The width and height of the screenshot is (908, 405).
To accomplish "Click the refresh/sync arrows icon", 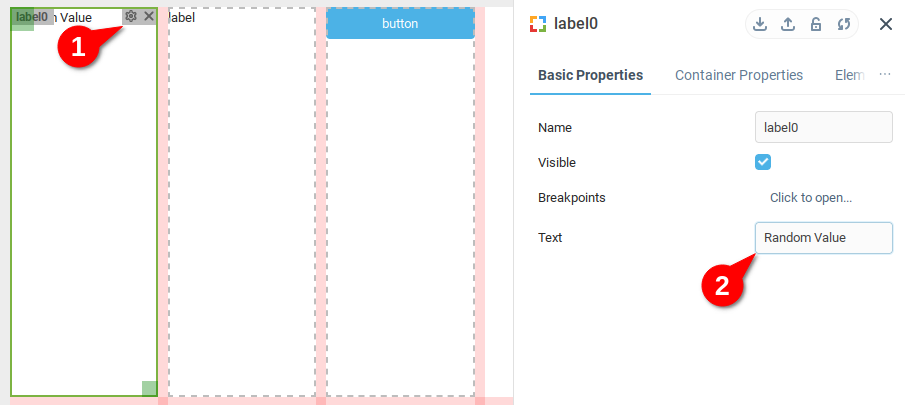I will point(844,25).
